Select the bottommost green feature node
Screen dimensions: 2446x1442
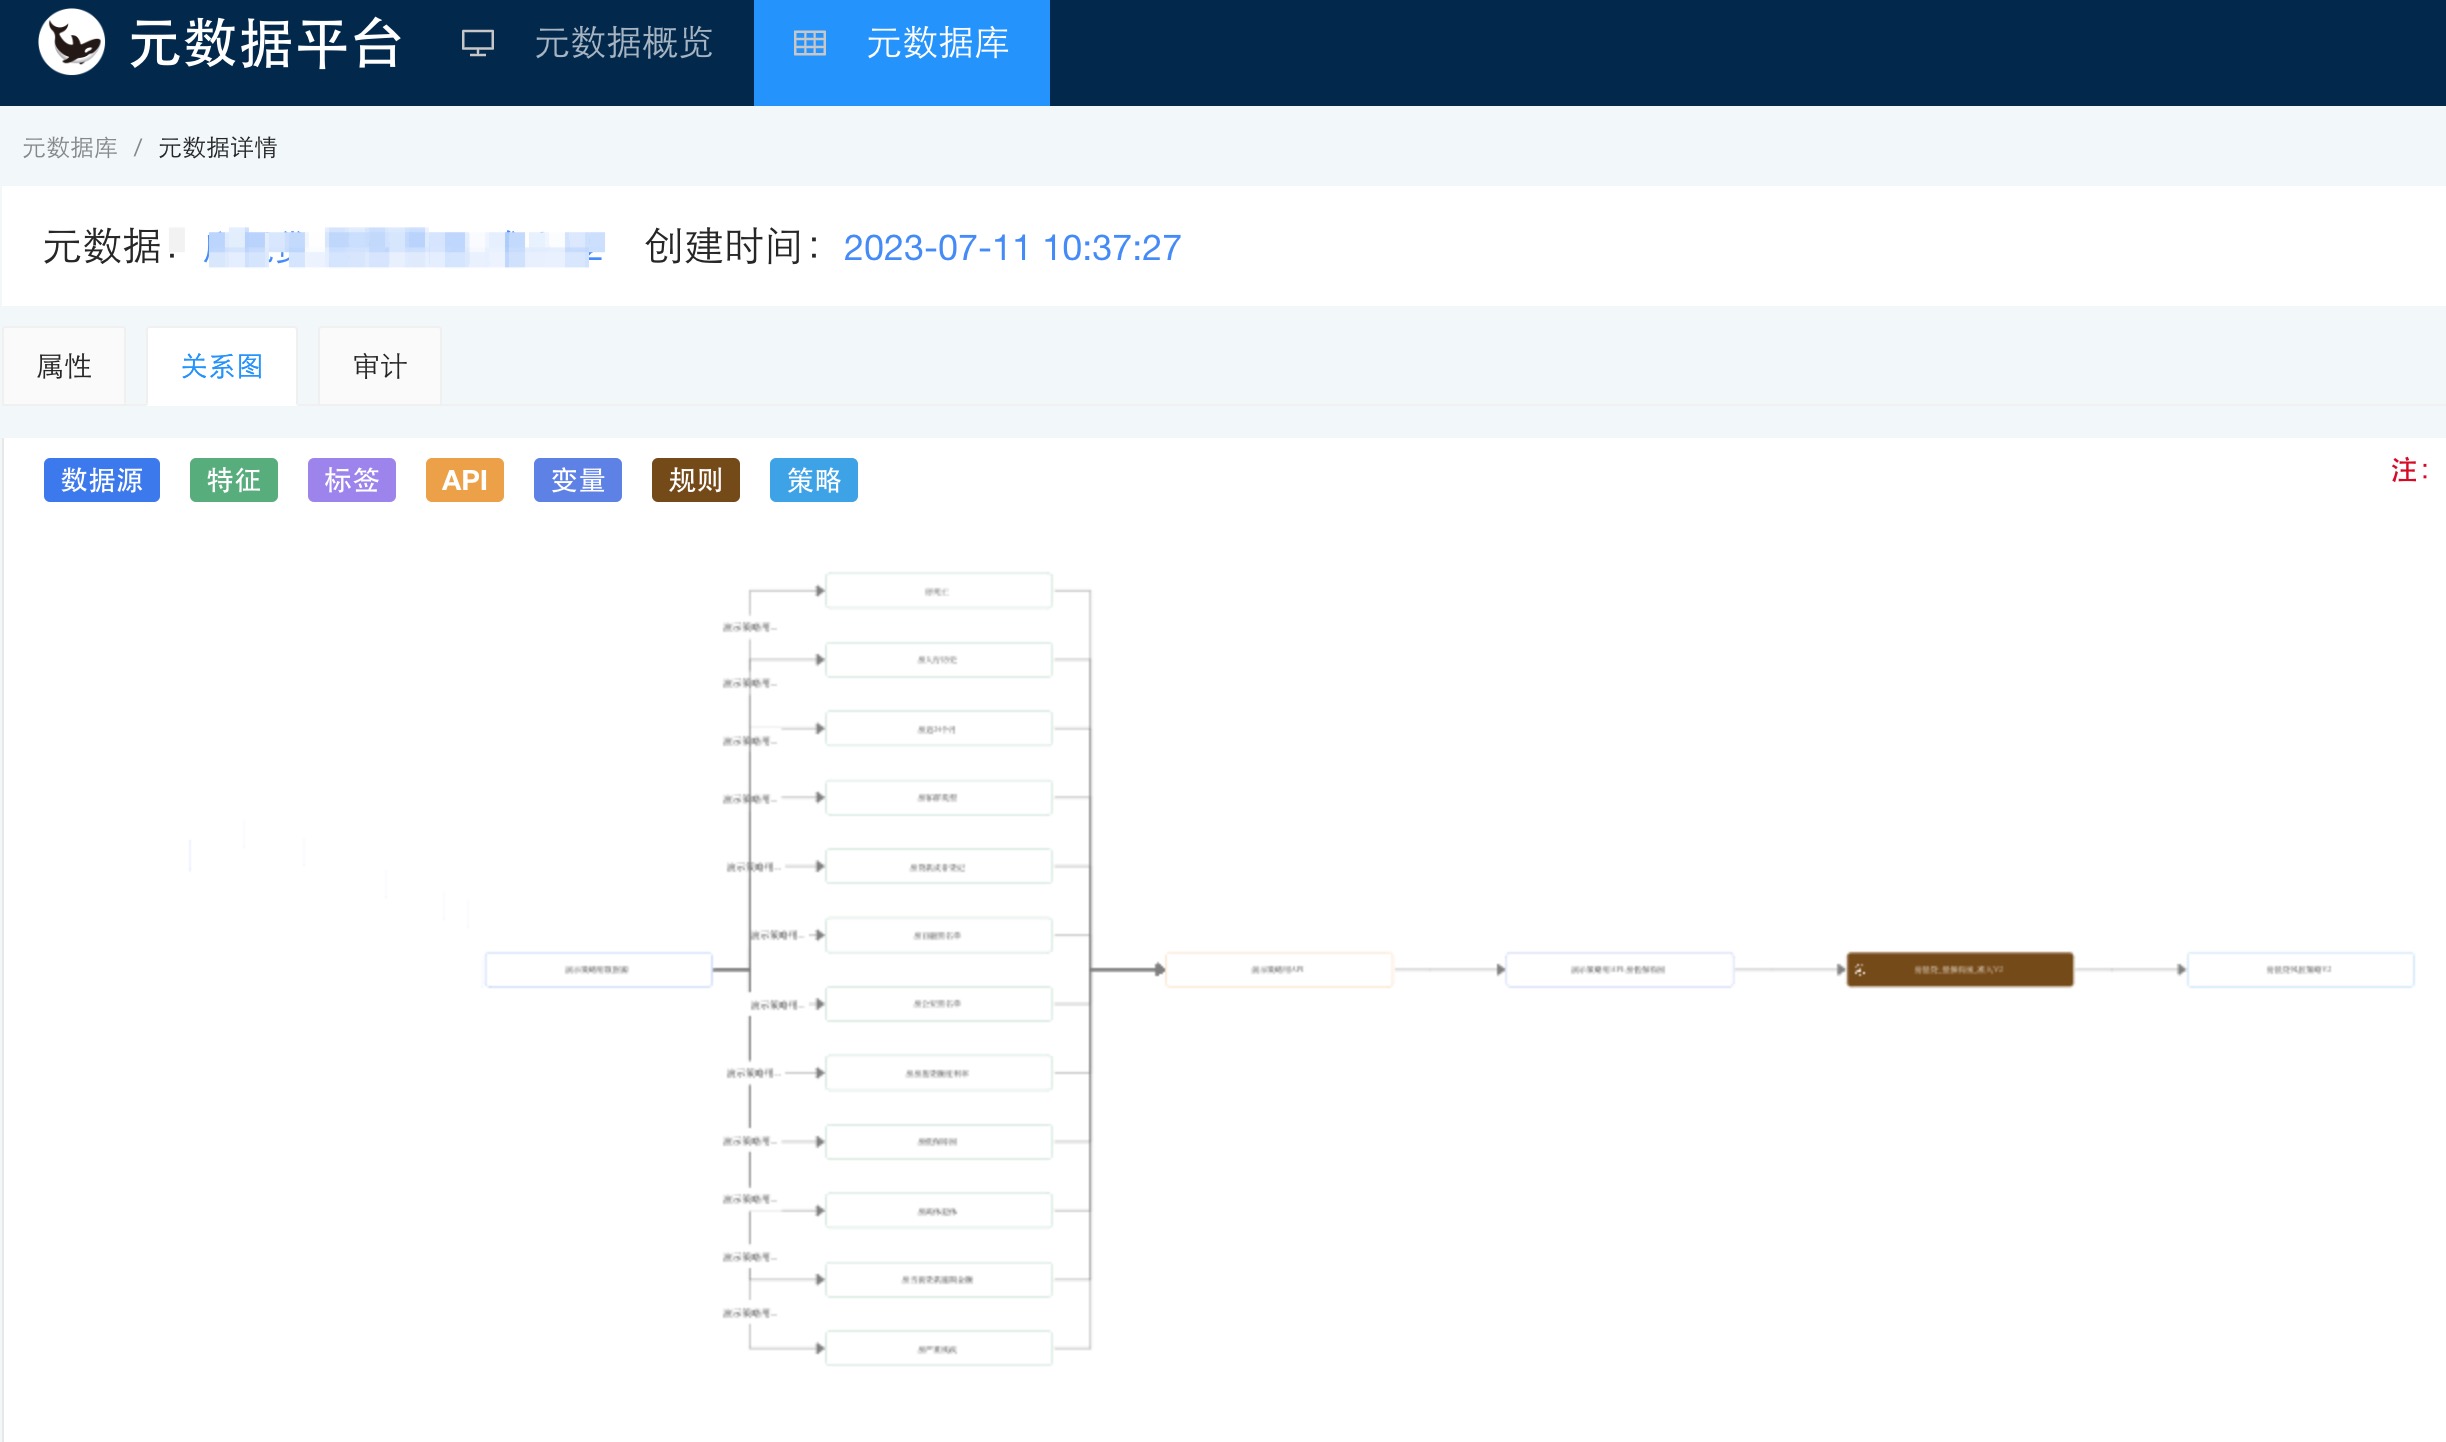click(938, 1348)
